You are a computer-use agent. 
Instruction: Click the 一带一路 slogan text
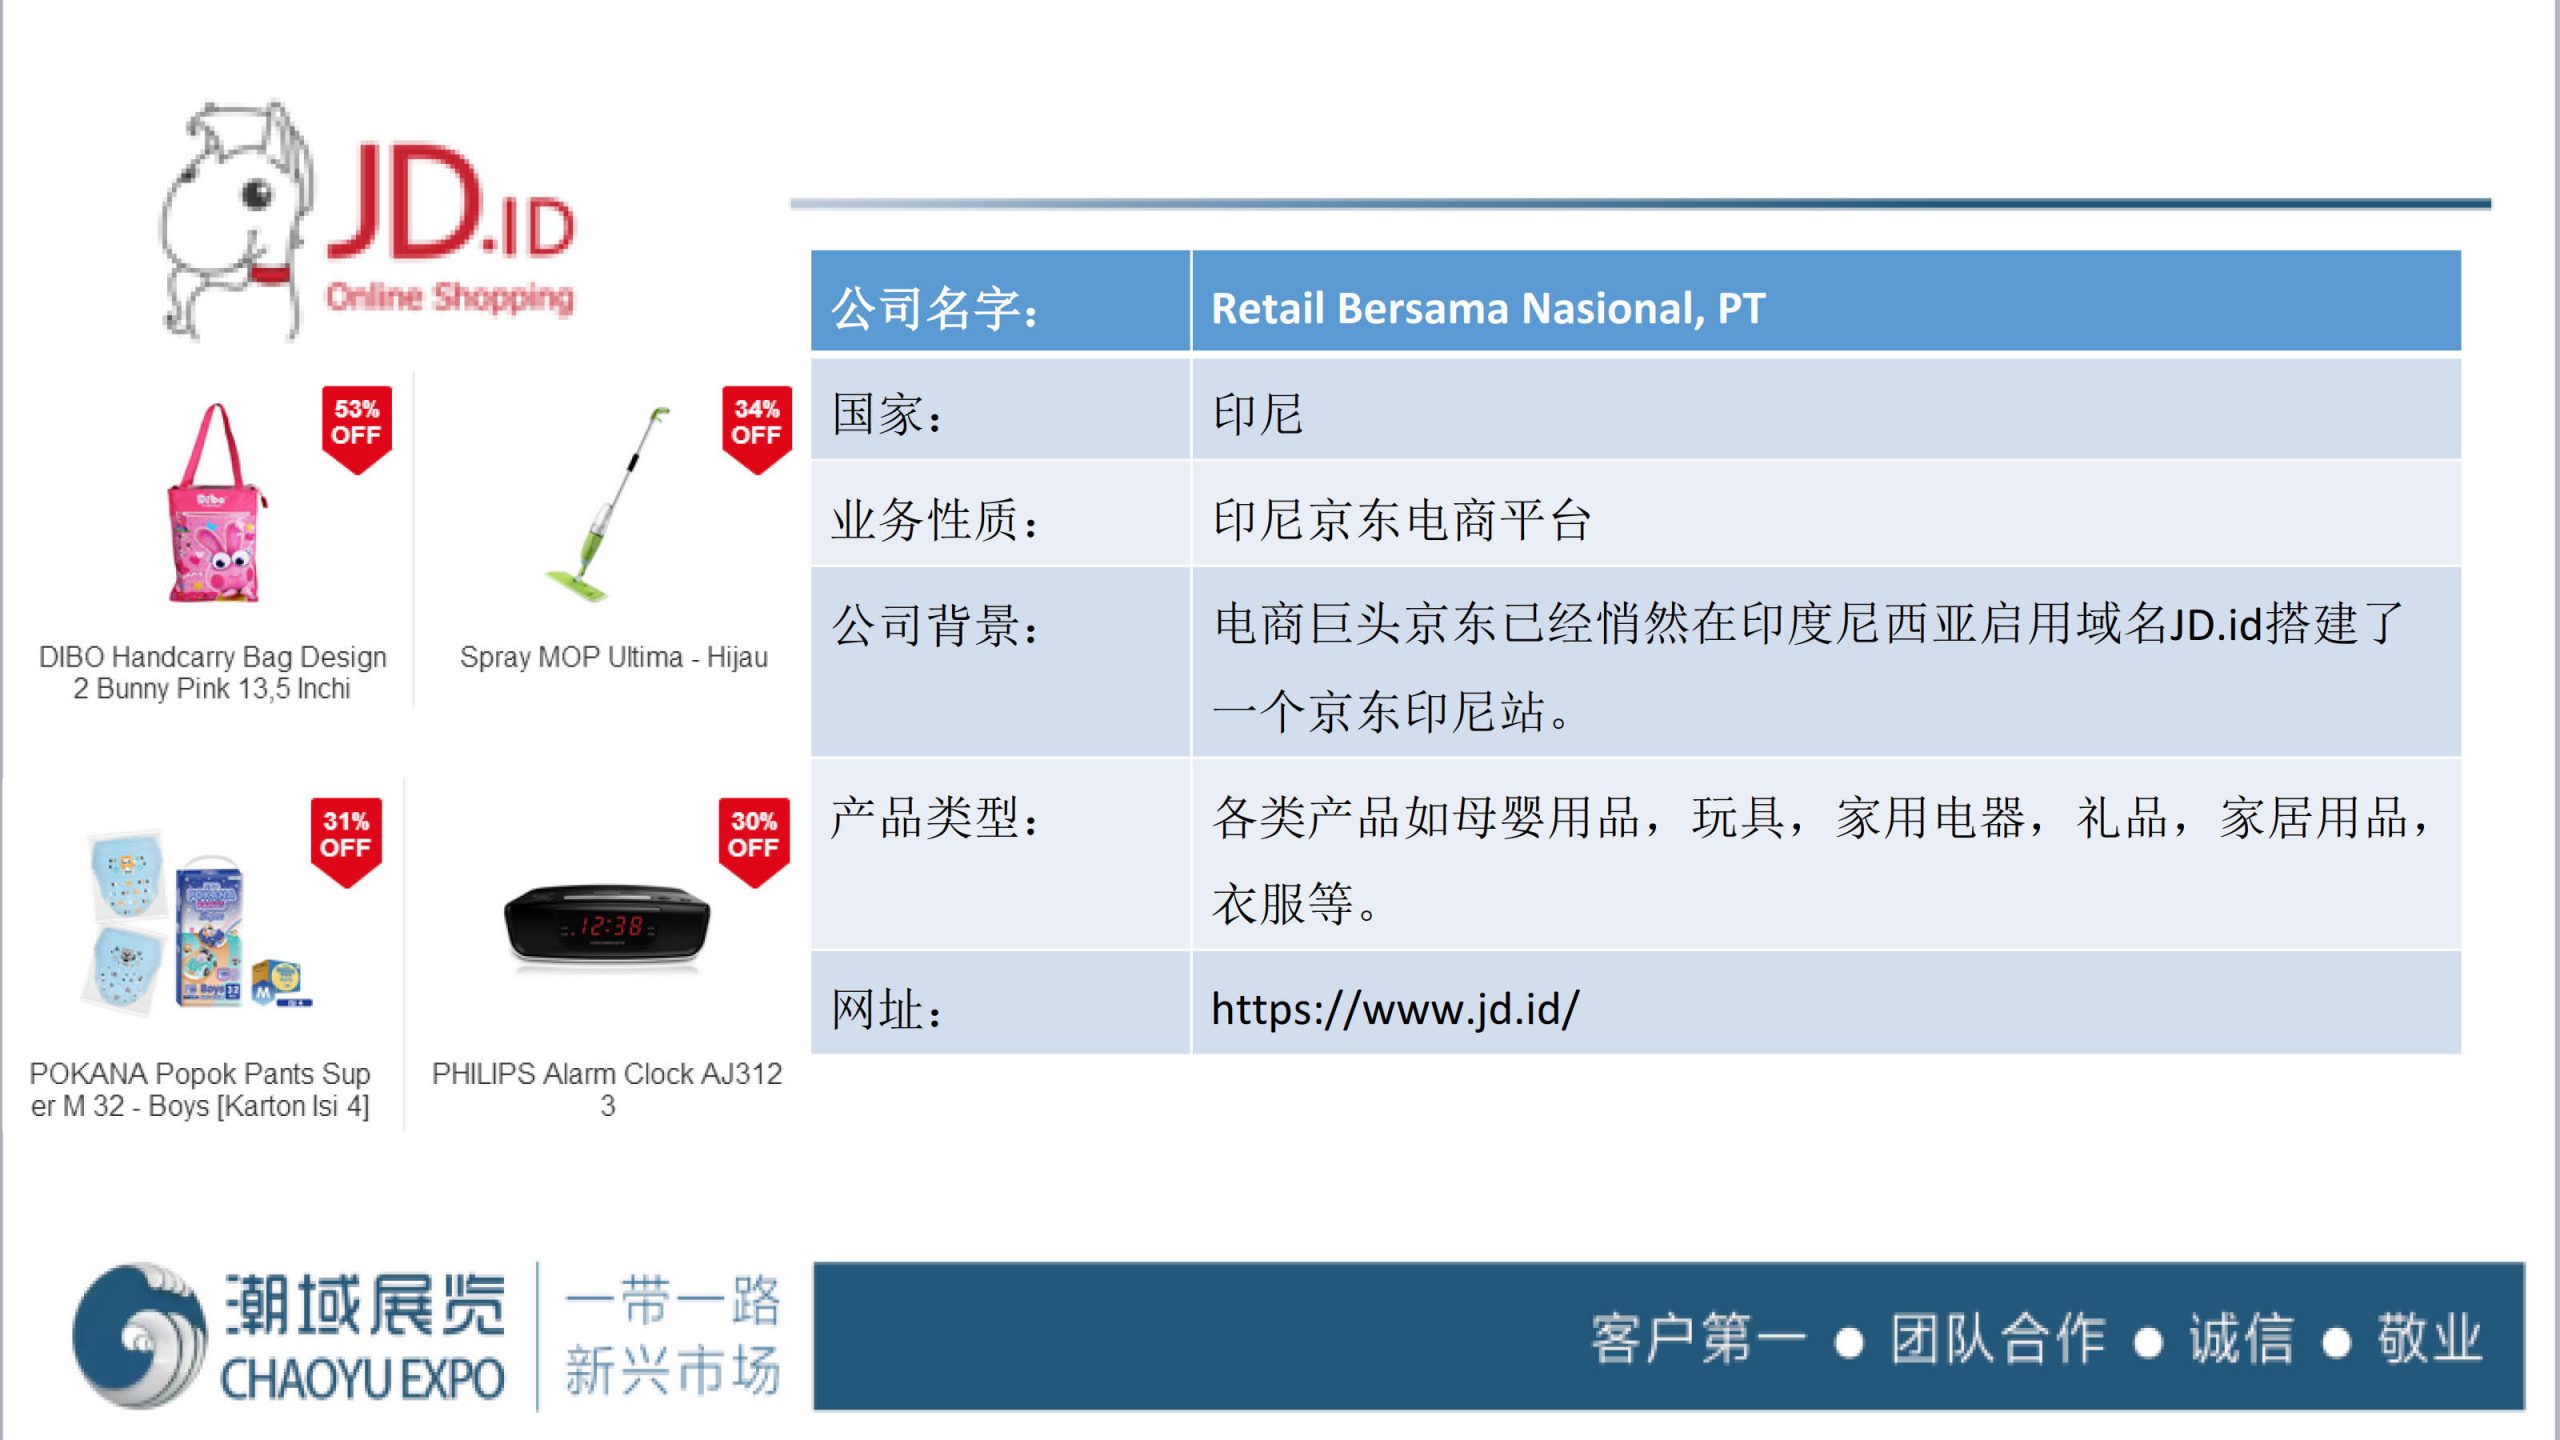672,1300
